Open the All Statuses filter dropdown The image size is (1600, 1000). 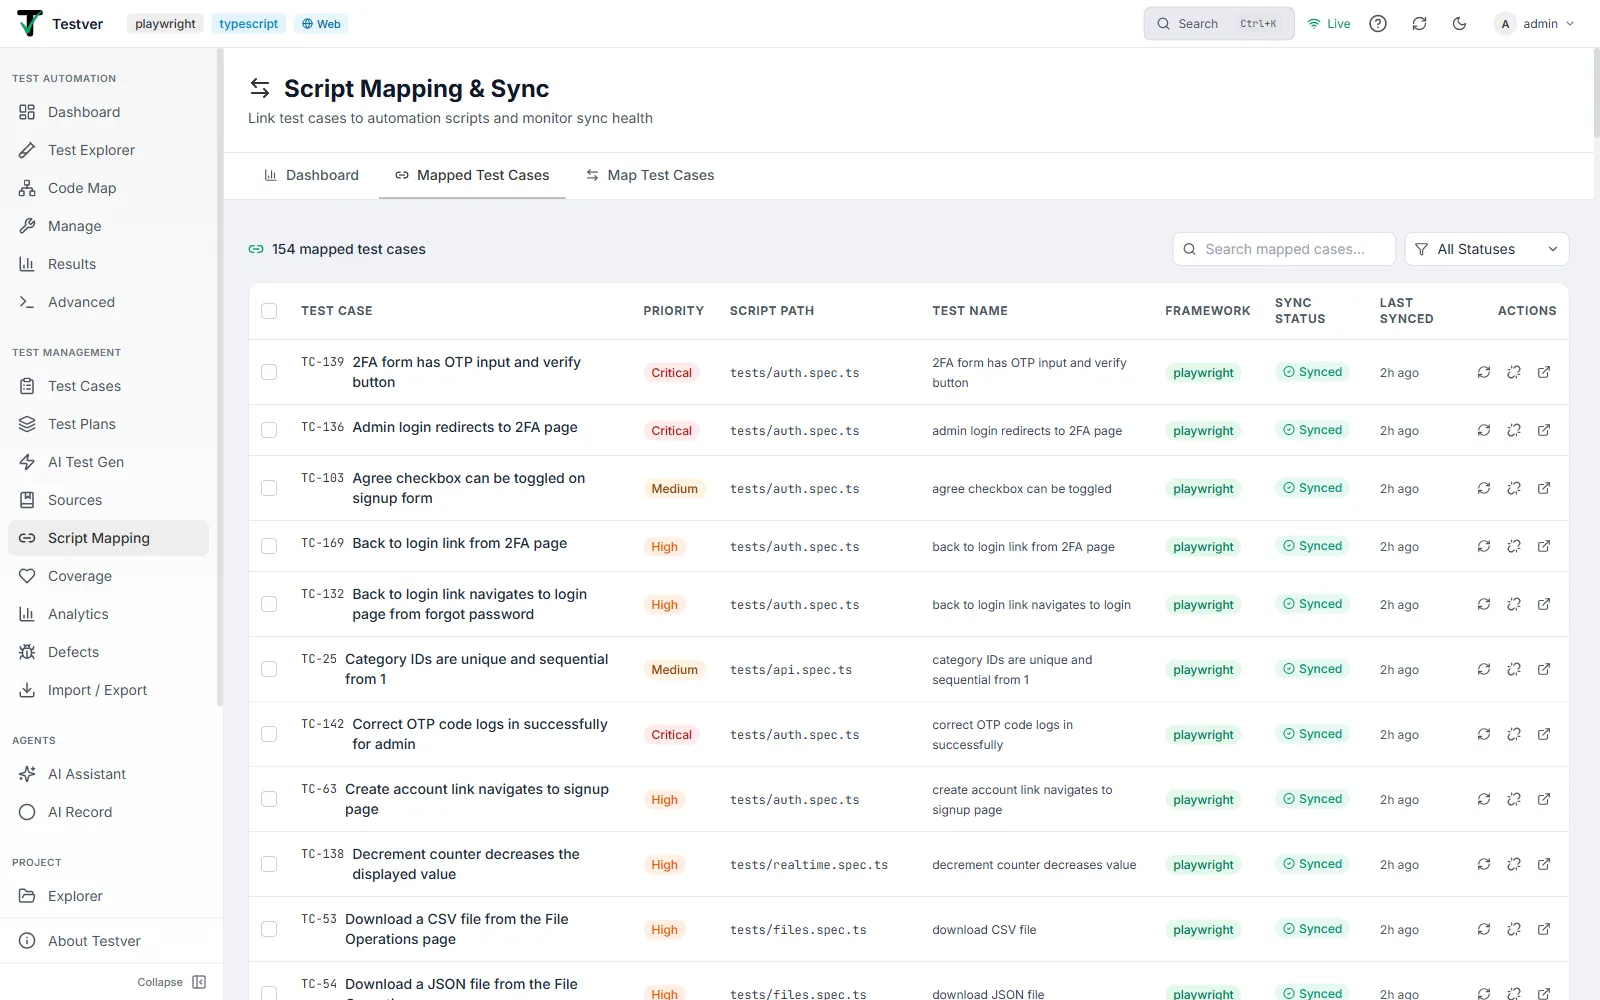point(1487,249)
